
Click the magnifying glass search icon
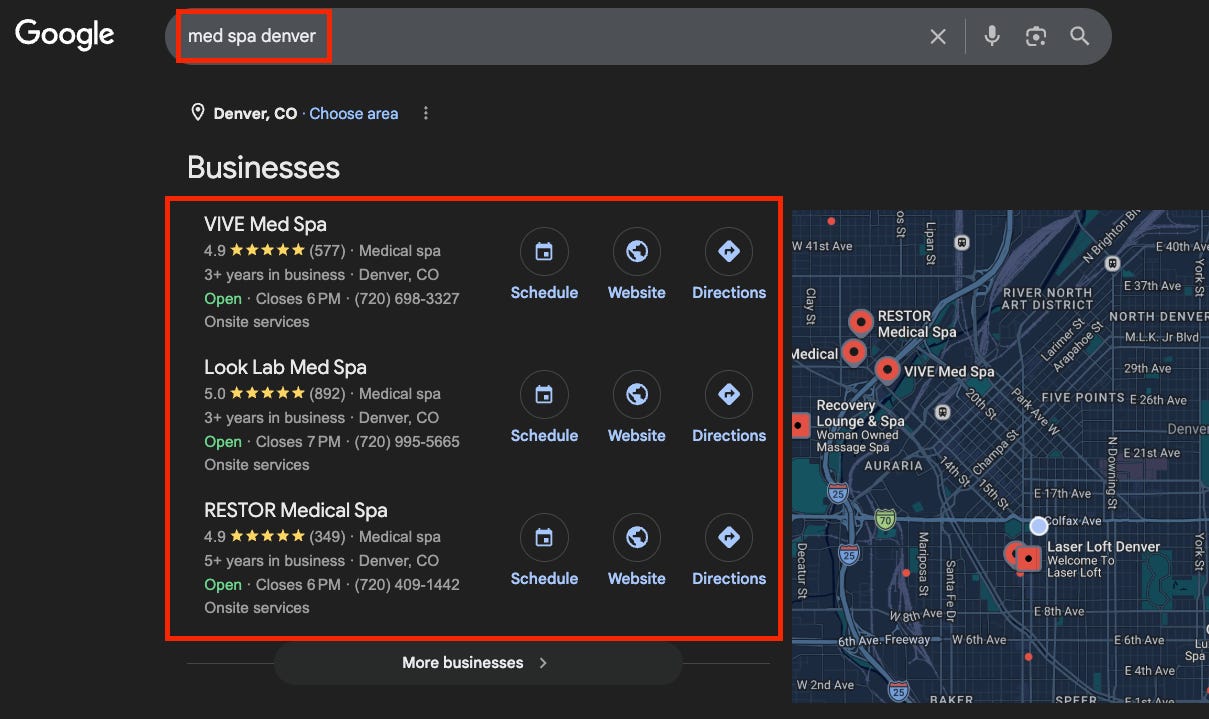click(1079, 37)
